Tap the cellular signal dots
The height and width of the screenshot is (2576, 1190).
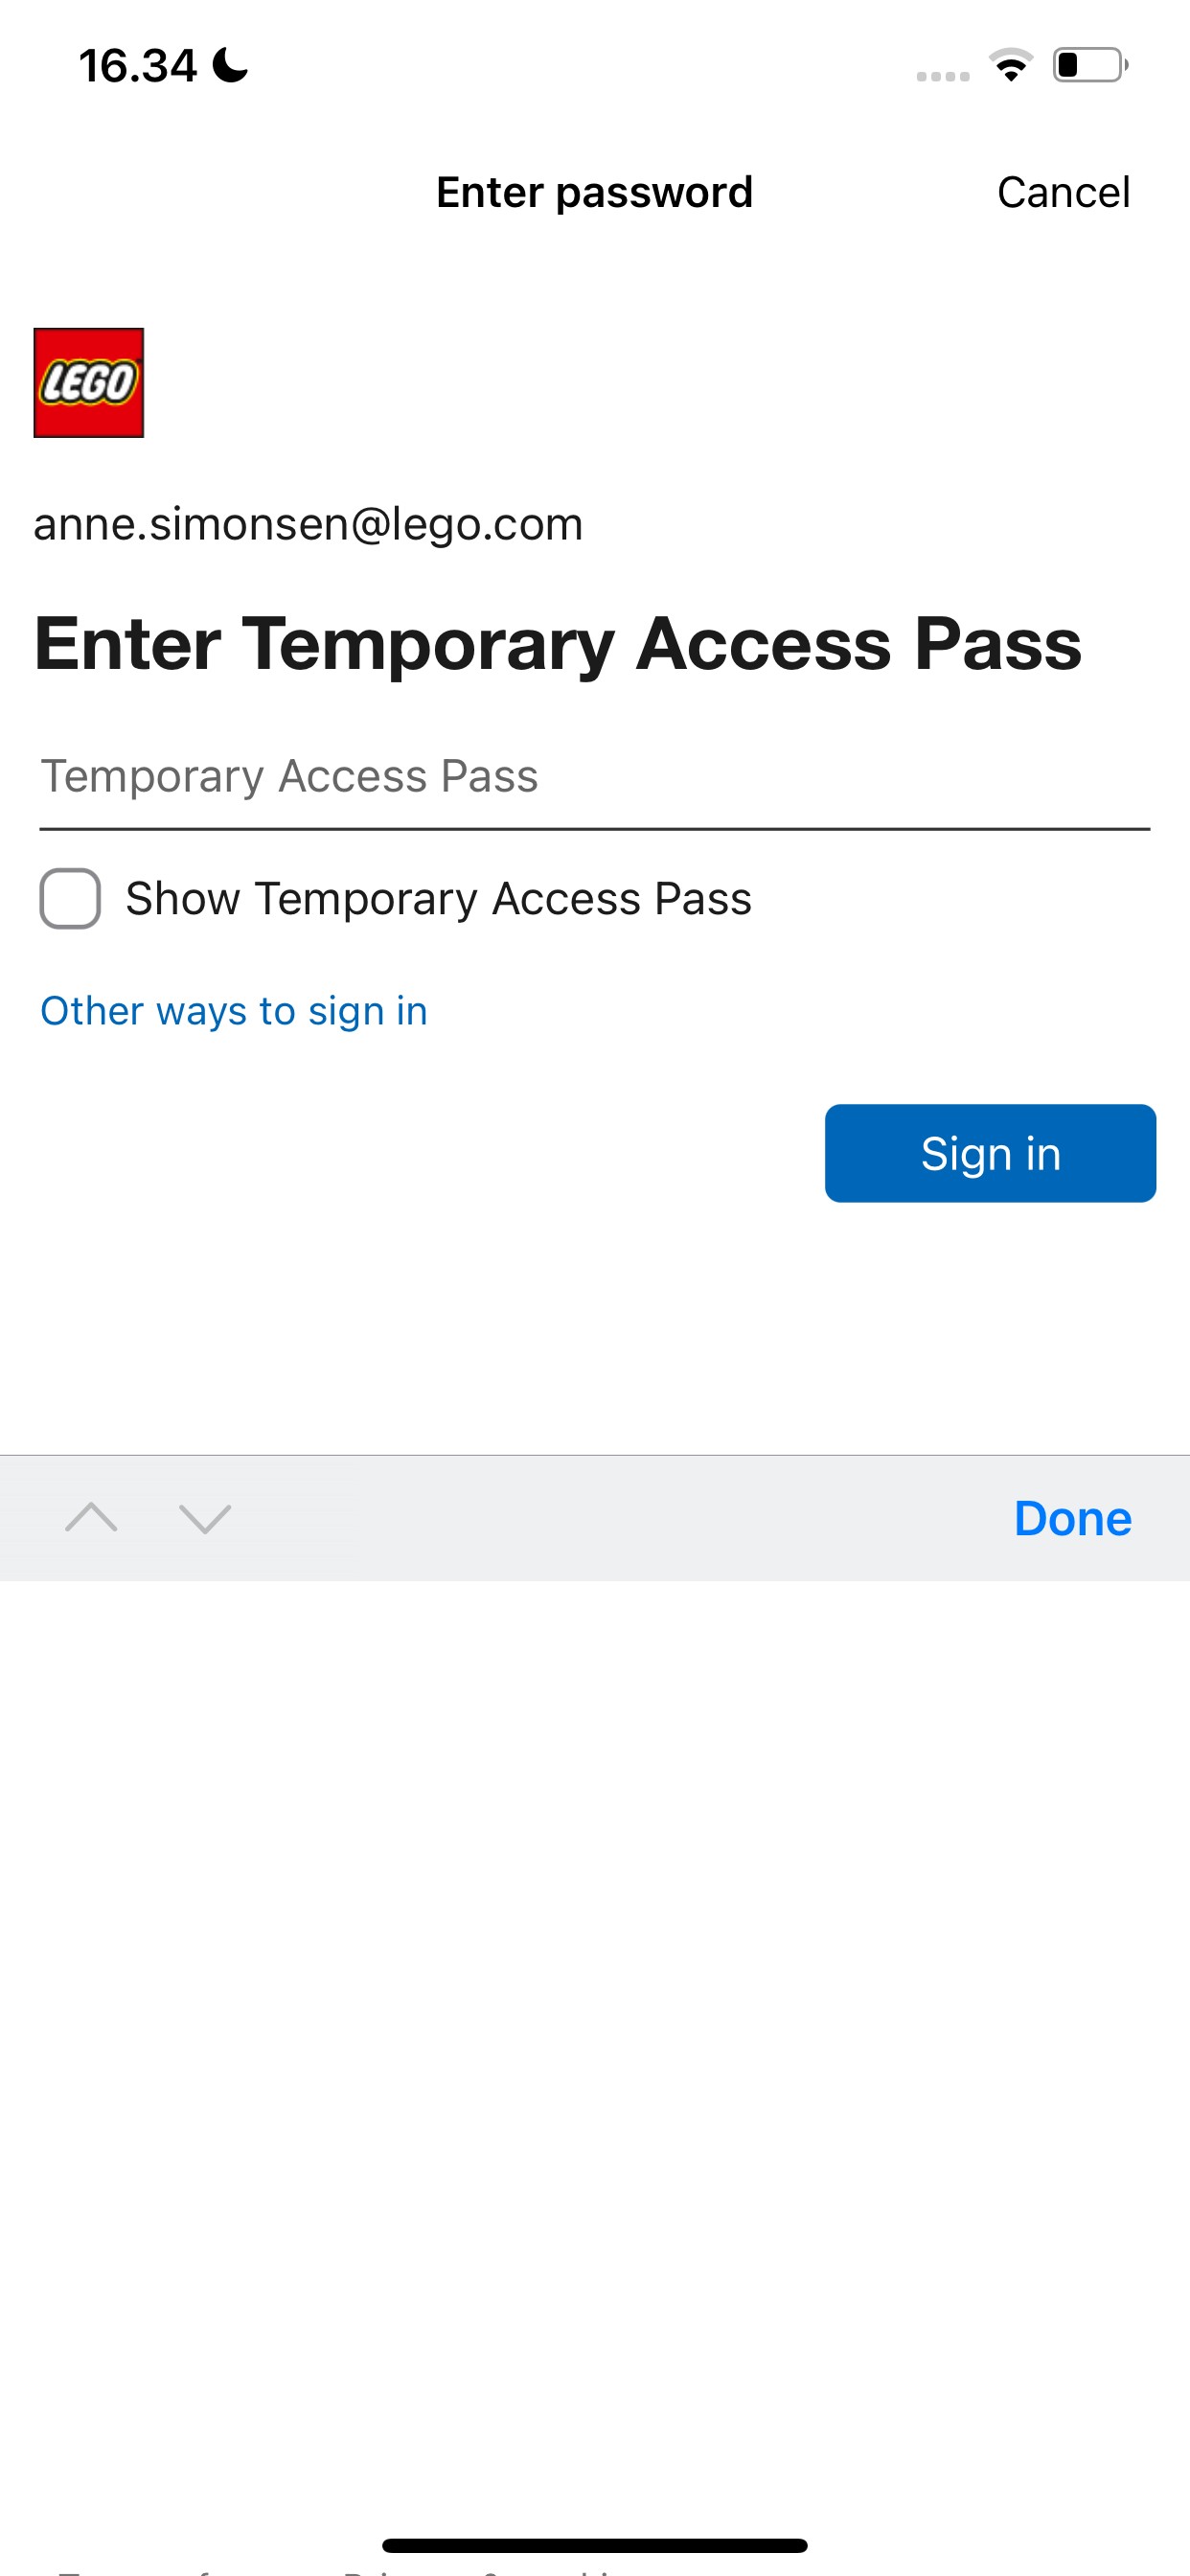click(943, 76)
